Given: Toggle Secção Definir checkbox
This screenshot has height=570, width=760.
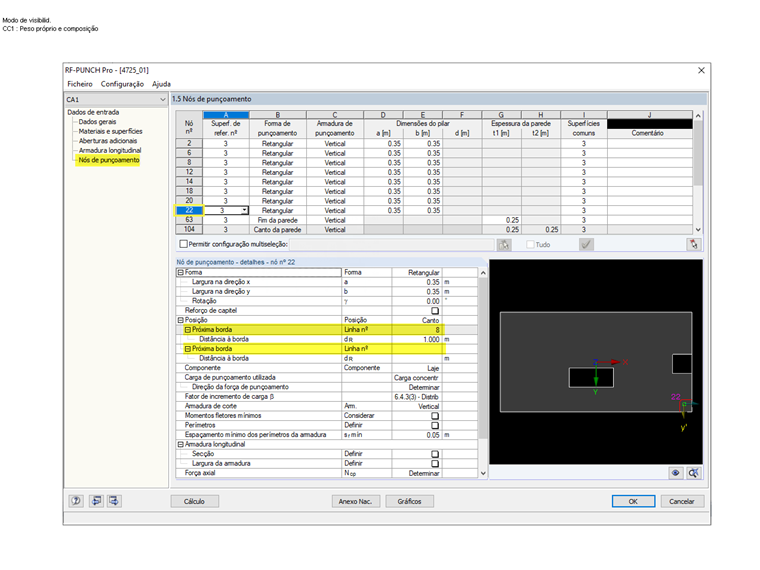Looking at the screenshot, I should click(x=435, y=454).
